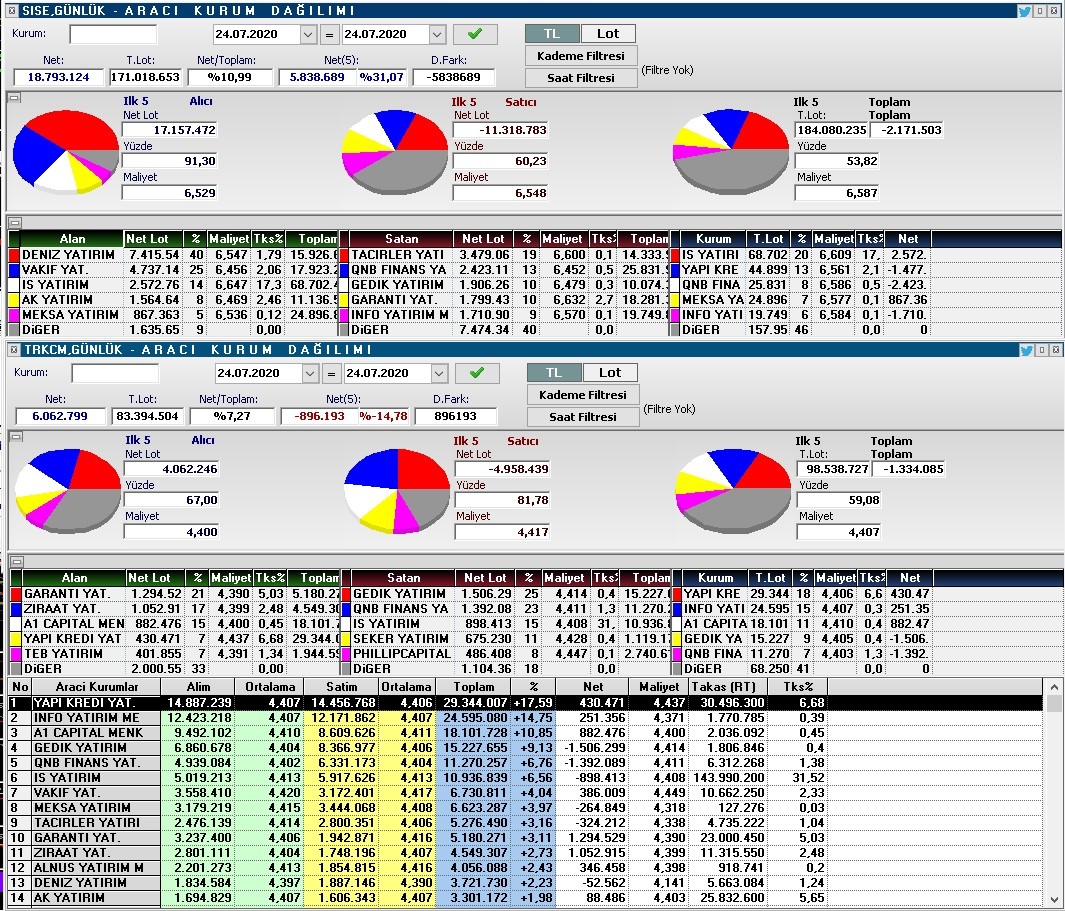Image resolution: width=1065 pixels, height=911 pixels.
Task: Click the Kurum column header in TRKCM table
Action: 715,578
